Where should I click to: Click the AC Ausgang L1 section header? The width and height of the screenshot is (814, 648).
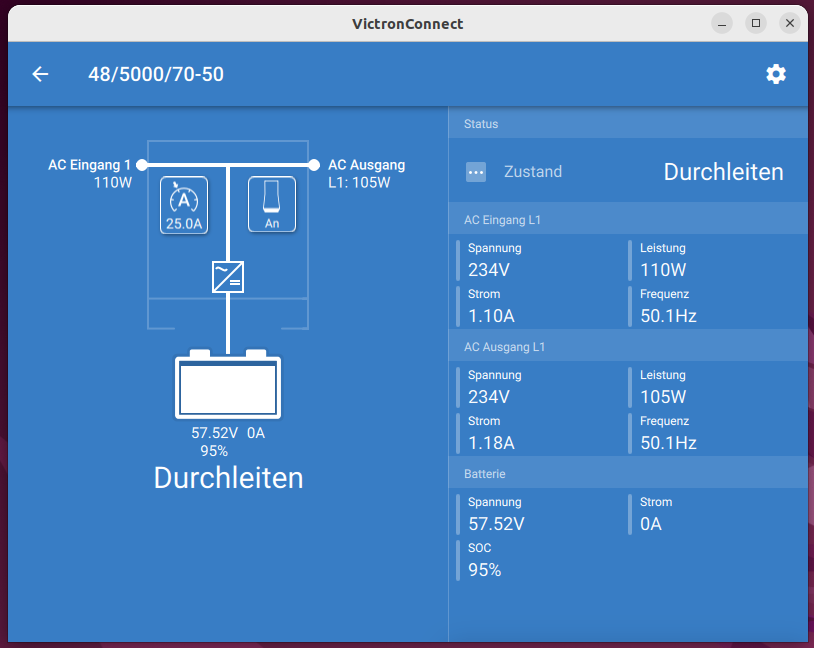(x=628, y=346)
